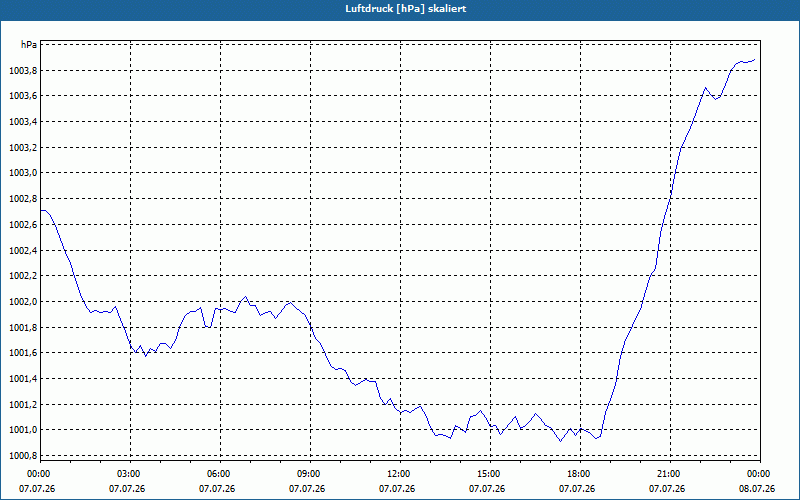Select the 08.07.26 date label
The height and width of the screenshot is (500, 800).
click(x=757, y=489)
